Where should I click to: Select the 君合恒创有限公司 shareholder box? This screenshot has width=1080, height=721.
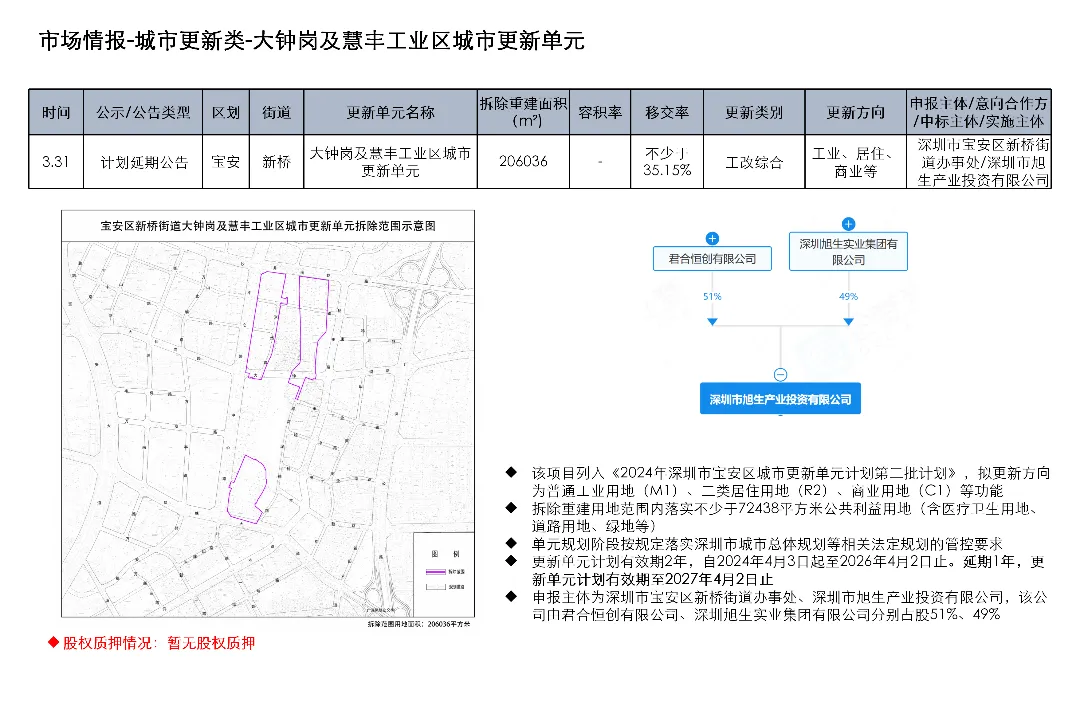[x=712, y=259]
